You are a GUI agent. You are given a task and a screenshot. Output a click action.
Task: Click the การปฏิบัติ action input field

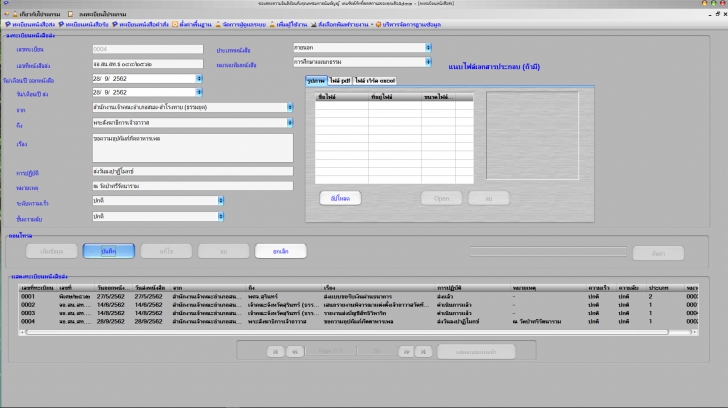pos(193,171)
